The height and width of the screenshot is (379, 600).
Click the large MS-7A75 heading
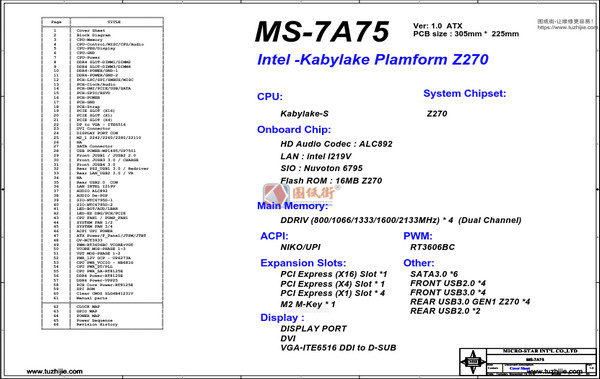click(322, 31)
